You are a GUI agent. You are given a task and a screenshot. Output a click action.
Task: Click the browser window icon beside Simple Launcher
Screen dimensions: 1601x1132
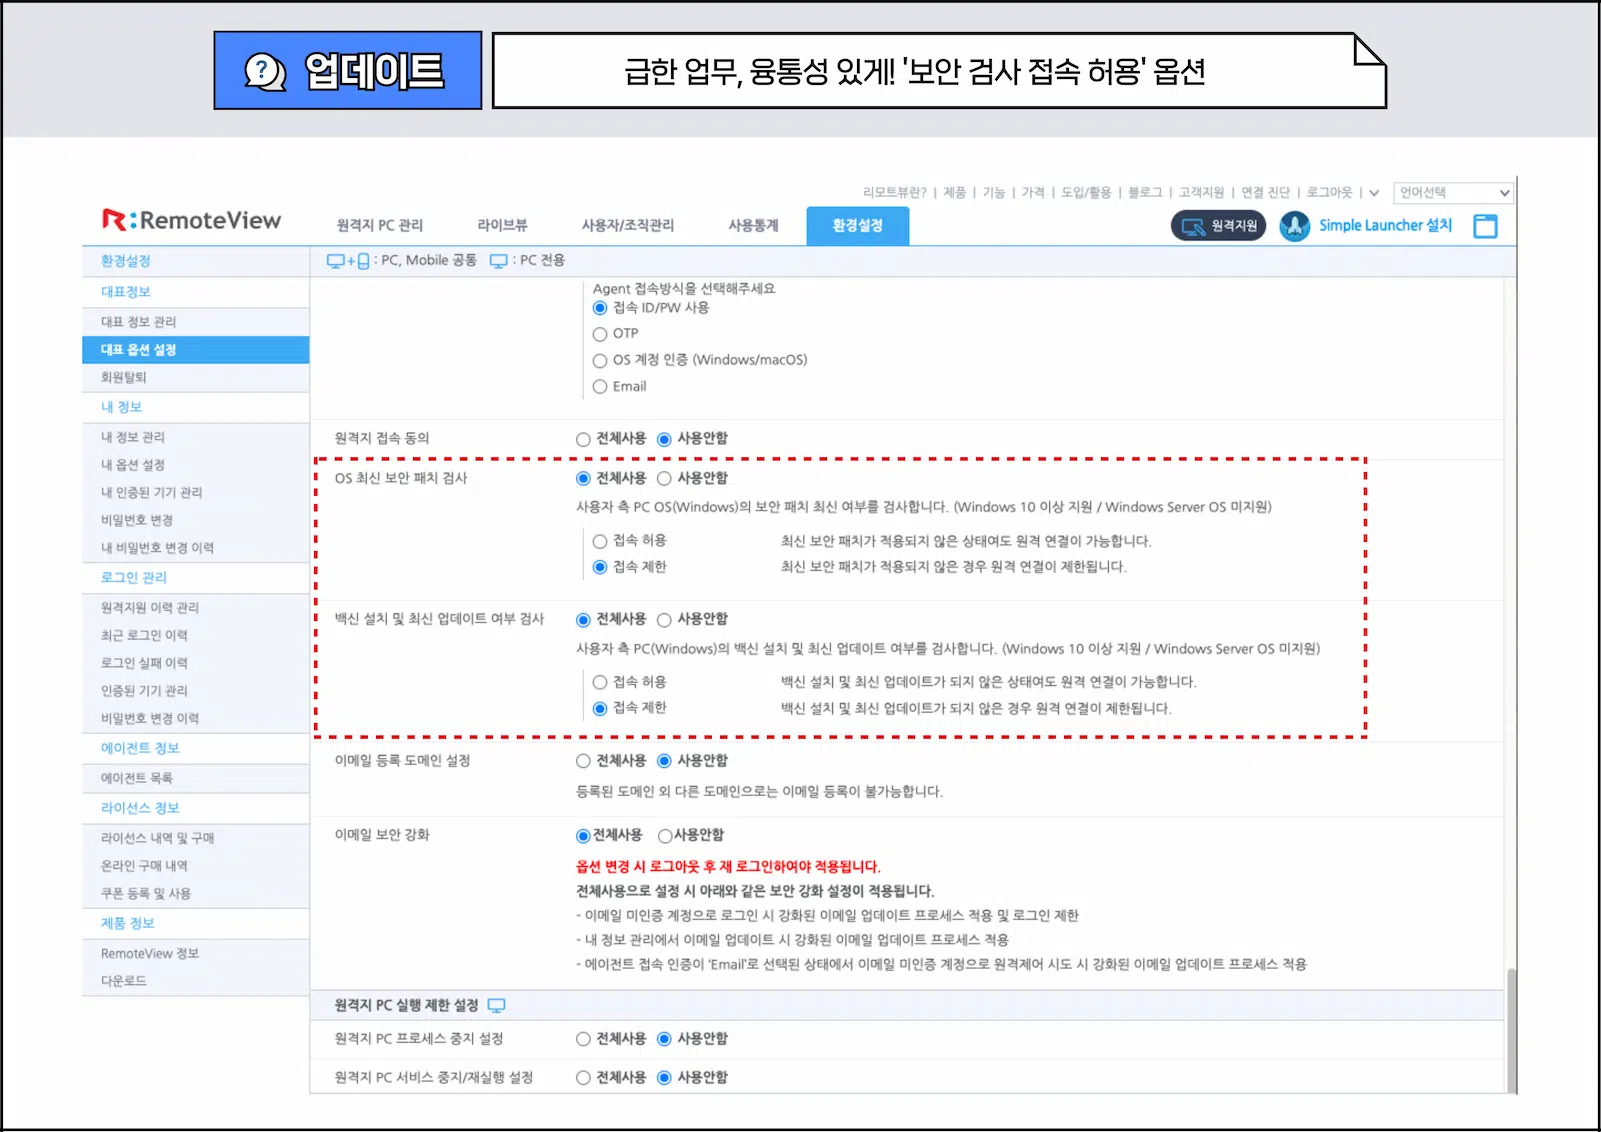point(1485,226)
